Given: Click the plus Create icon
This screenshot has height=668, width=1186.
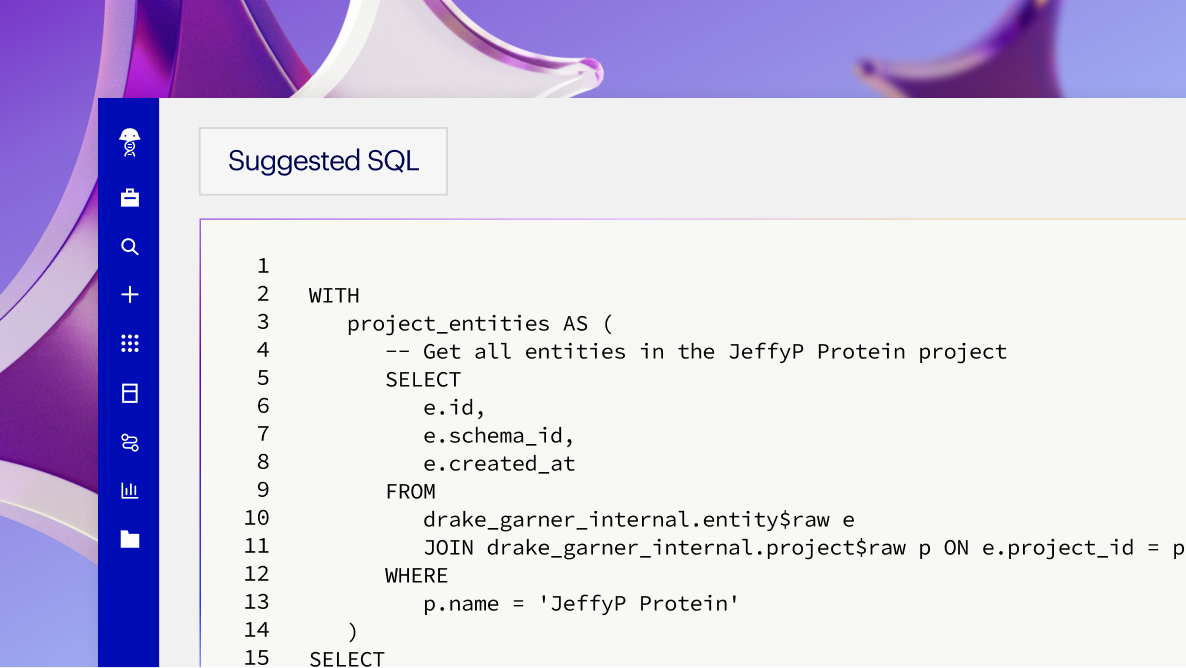Looking at the screenshot, I should pos(129,295).
